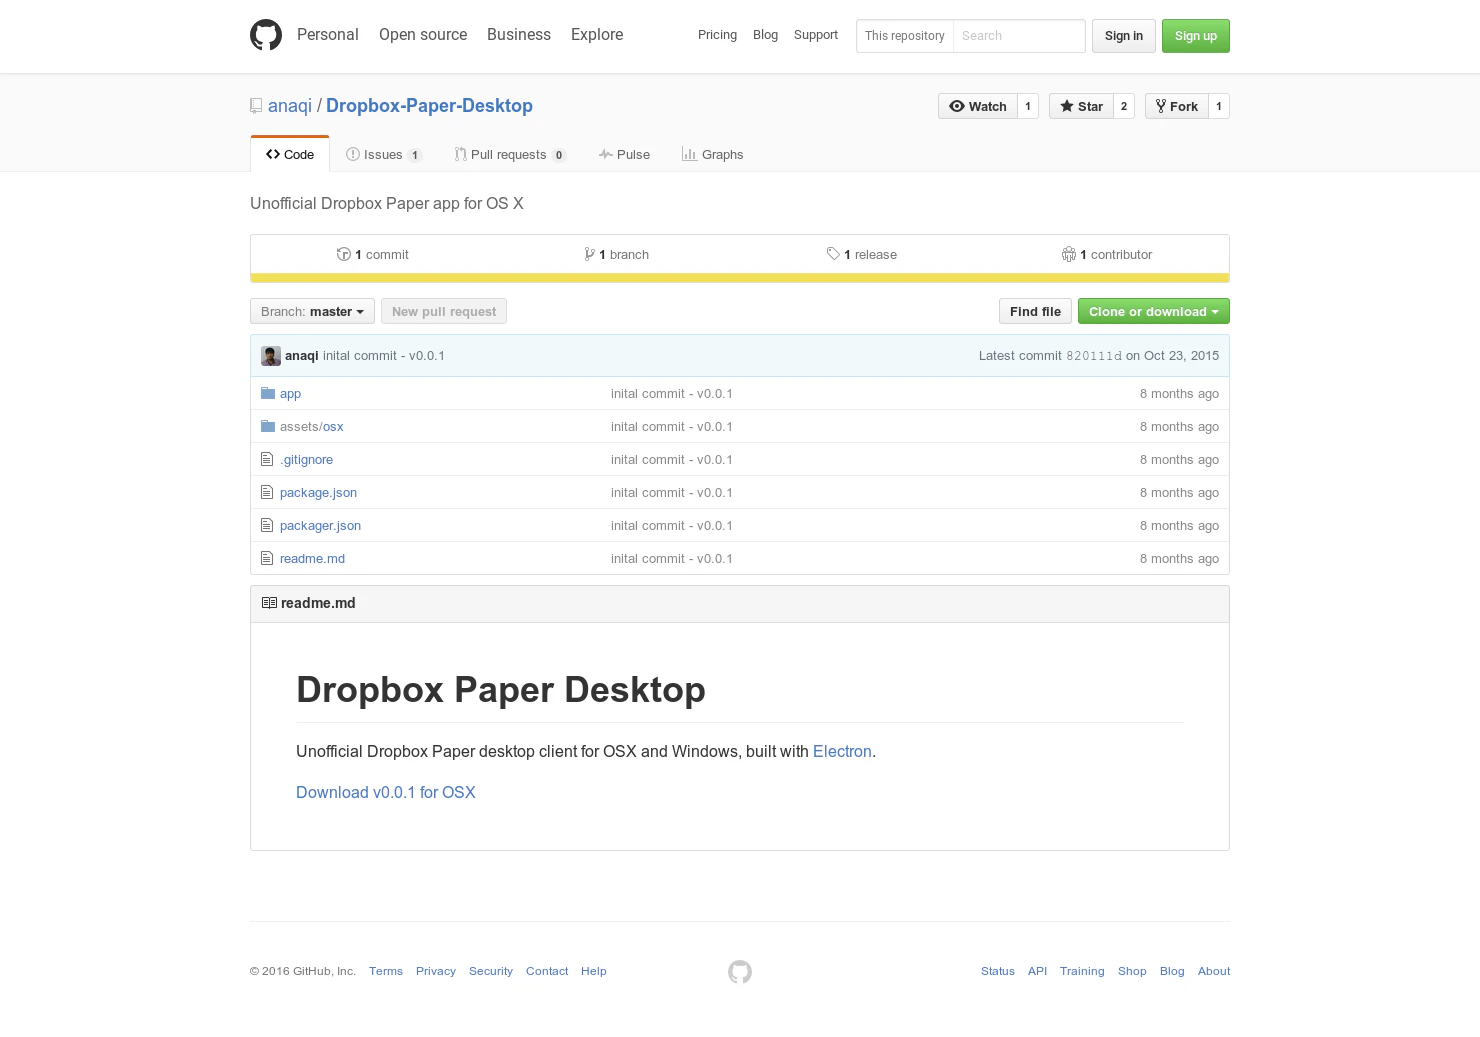Viewport: 1480px width, 1037px height.
Task: Click anaqi's avatar in commit bar
Action: point(271,356)
